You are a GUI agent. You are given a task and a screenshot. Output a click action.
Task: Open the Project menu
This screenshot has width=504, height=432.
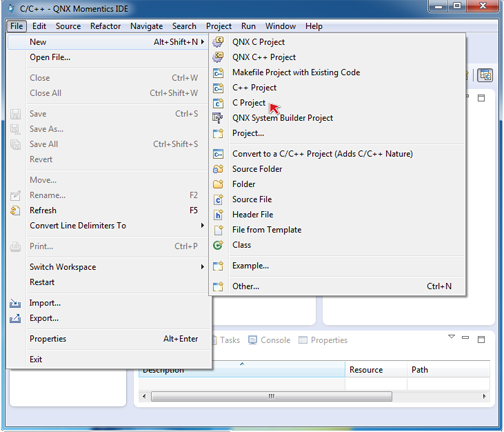coord(219,26)
